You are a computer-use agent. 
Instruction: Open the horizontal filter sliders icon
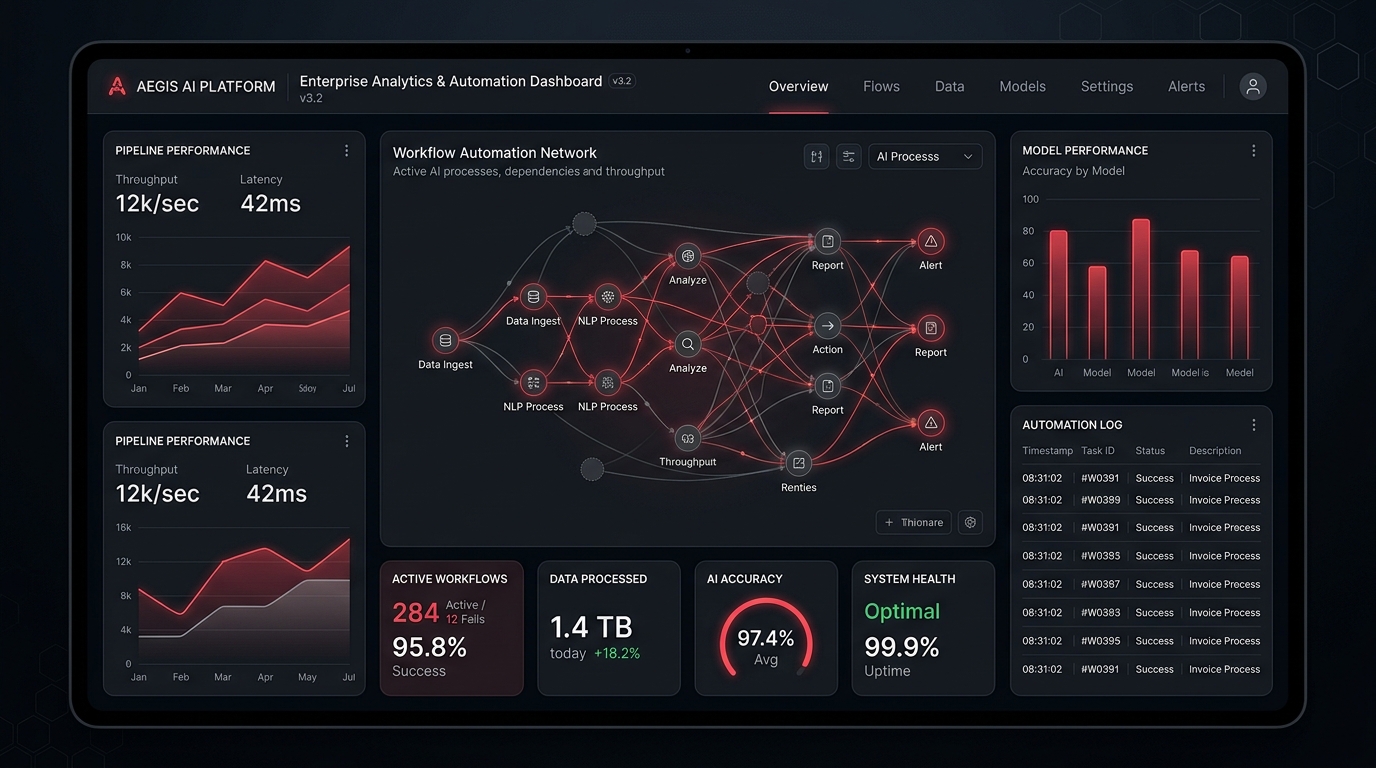tap(849, 156)
